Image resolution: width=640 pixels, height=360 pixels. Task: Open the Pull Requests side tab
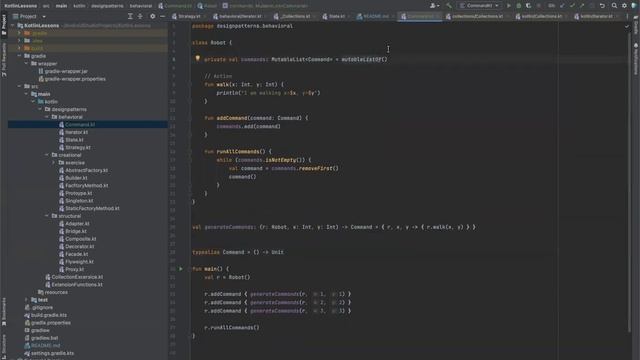pos(4,60)
